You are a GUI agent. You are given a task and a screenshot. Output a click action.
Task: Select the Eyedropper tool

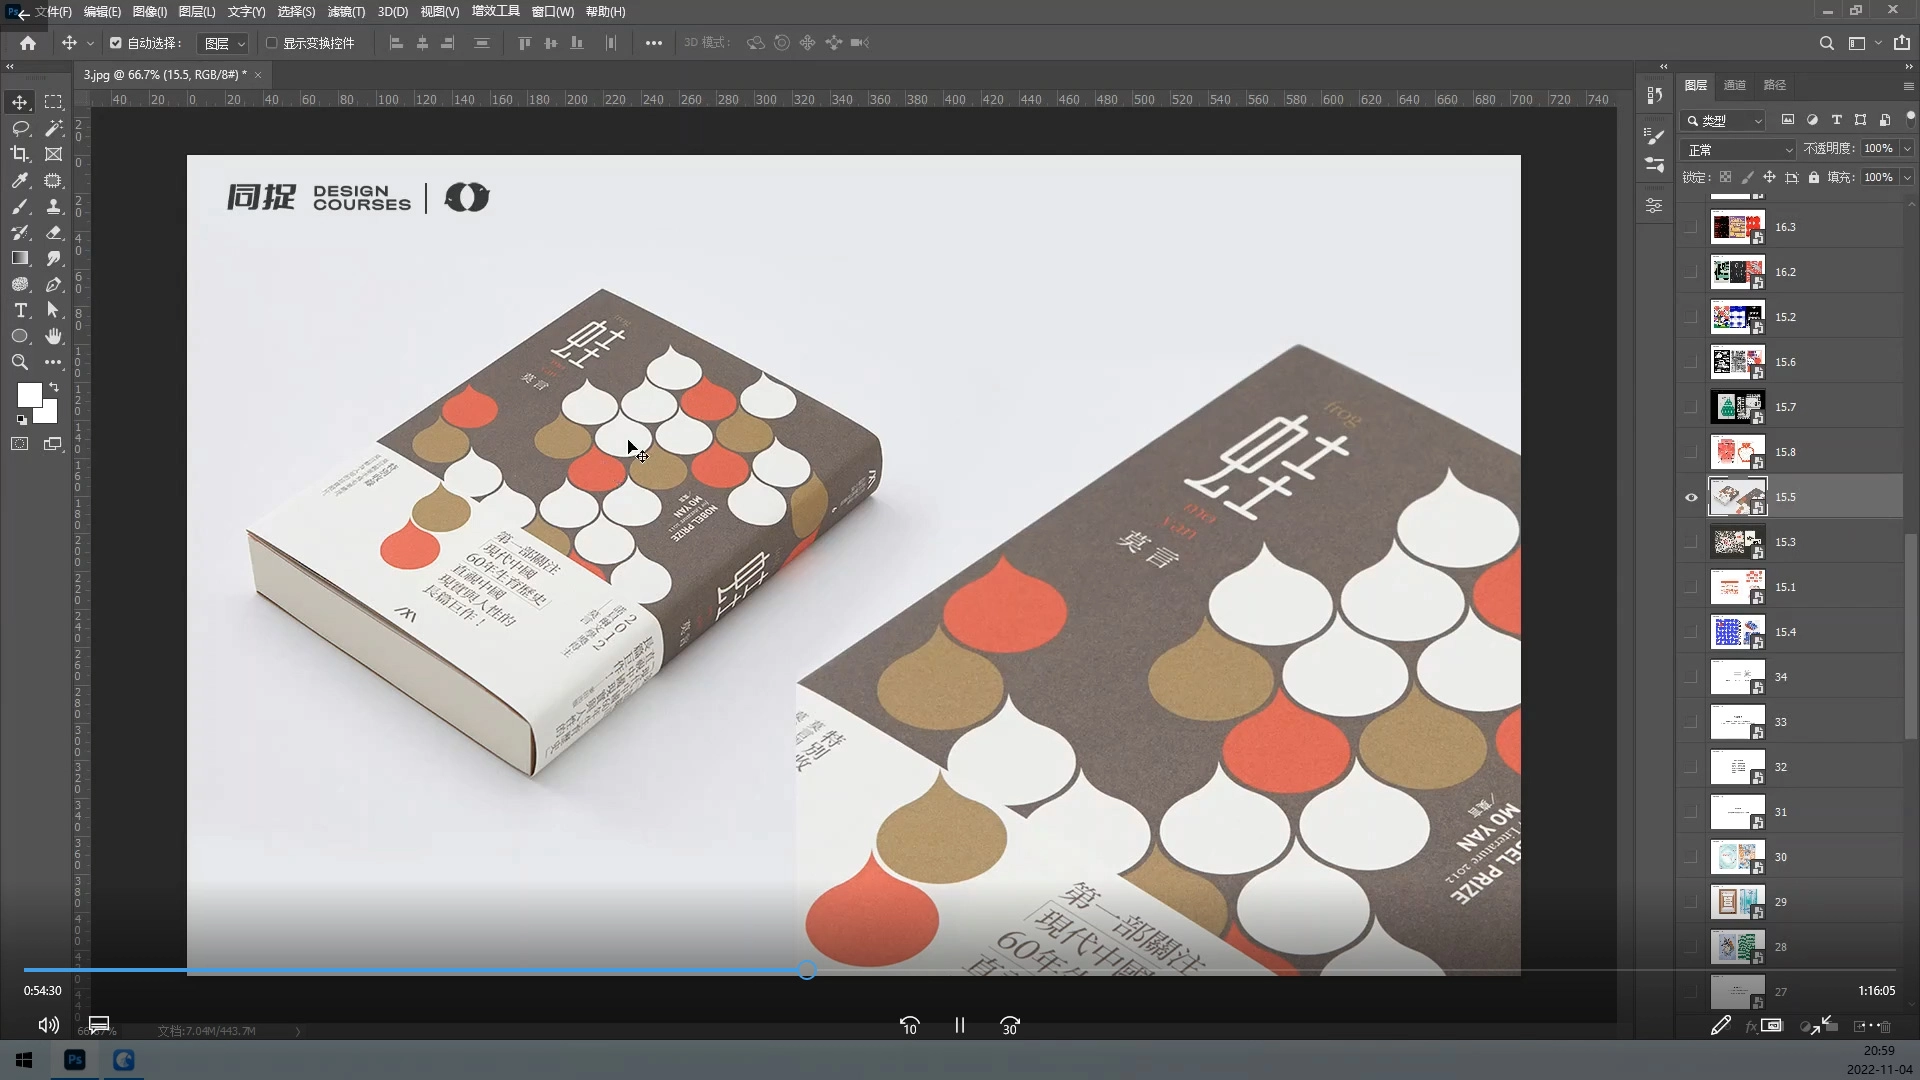coord(20,180)
